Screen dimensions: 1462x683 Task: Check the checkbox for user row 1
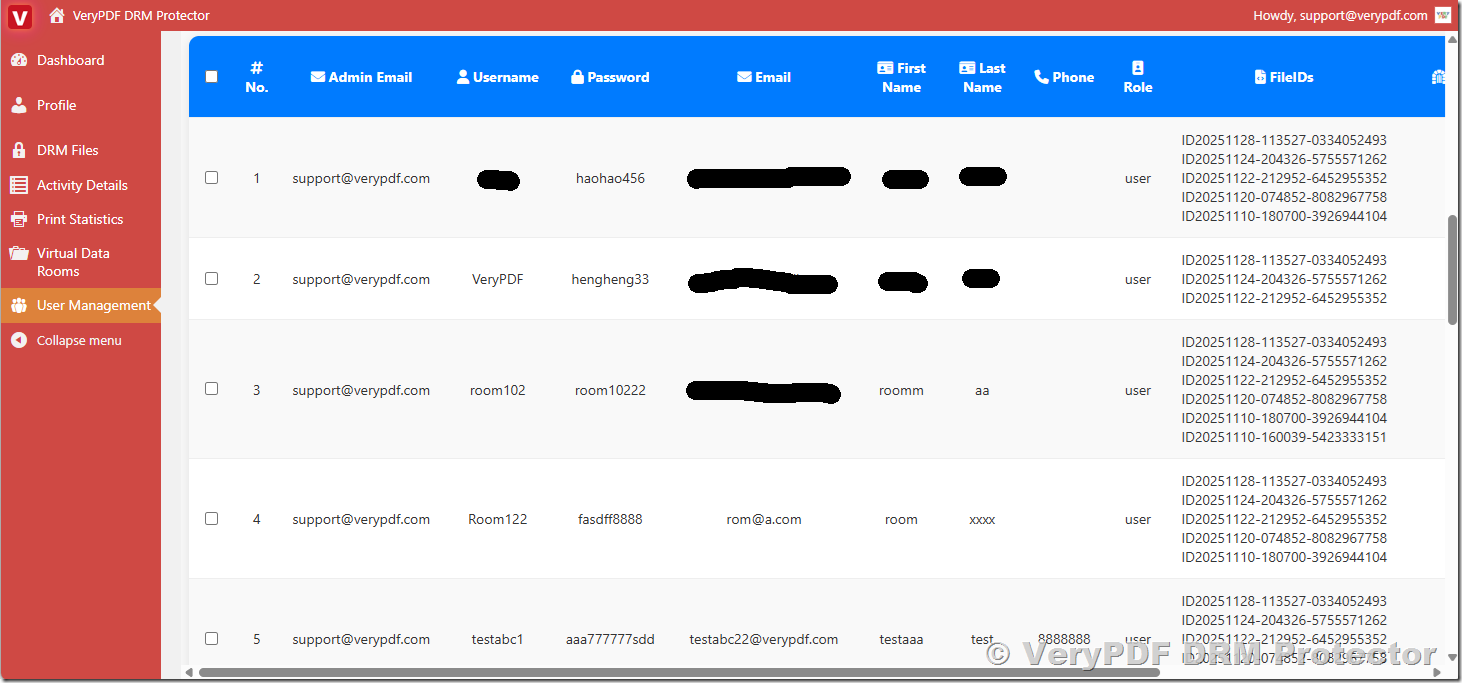211,177
